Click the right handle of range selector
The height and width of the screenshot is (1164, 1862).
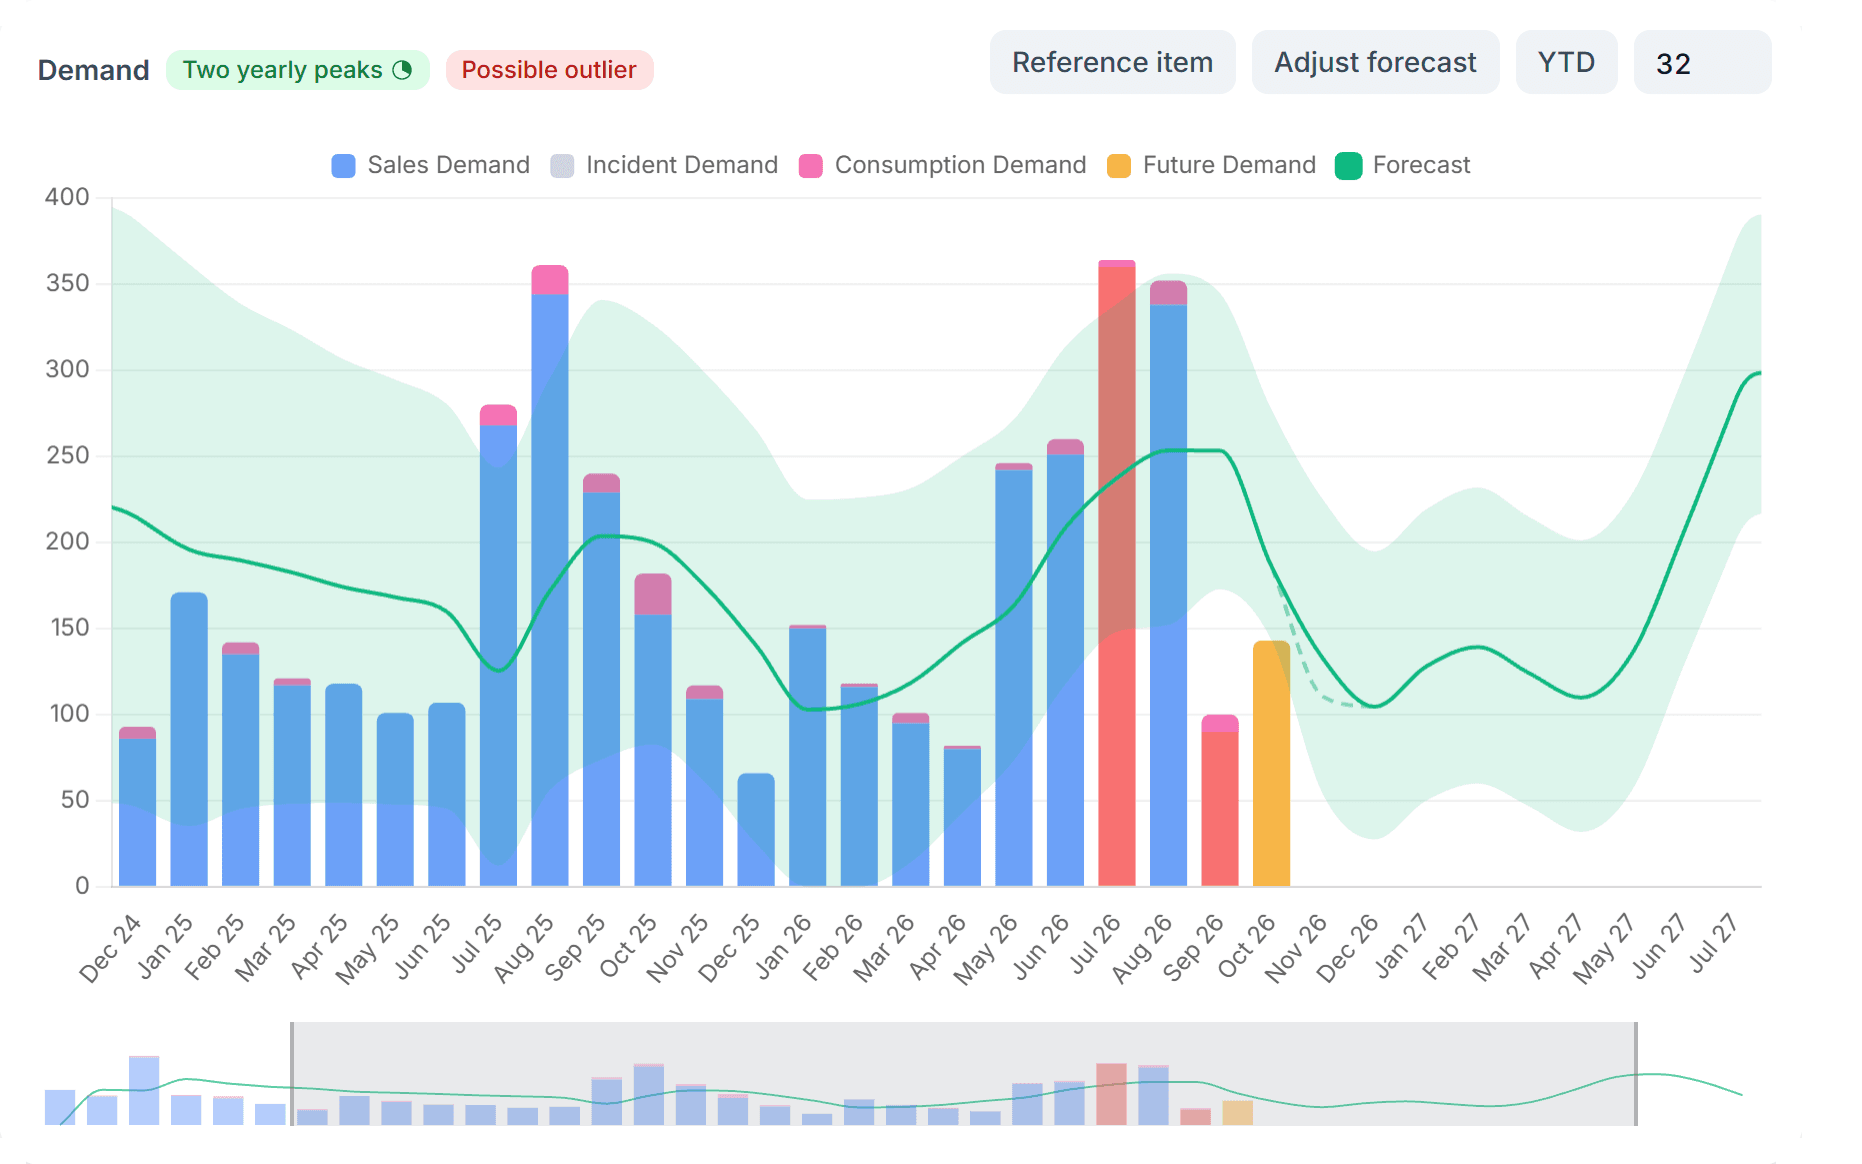point(1636,1074)
